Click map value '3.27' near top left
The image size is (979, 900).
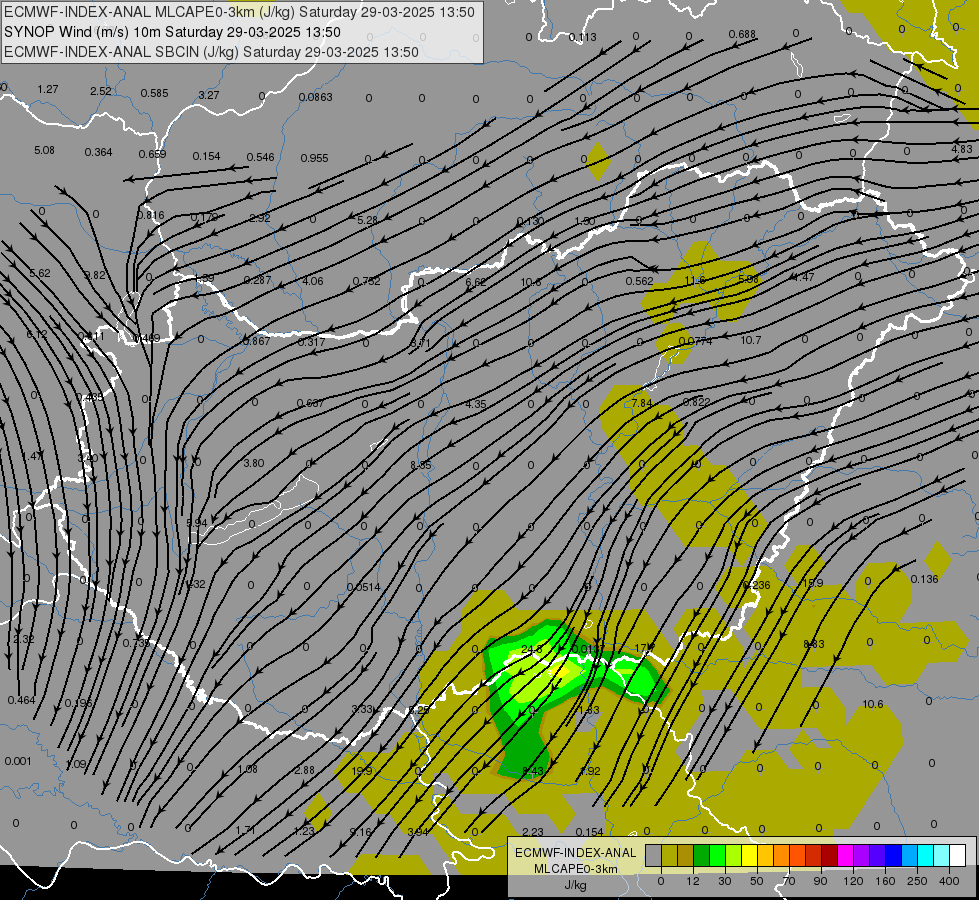pyautogui.click(x=209, y=95)
